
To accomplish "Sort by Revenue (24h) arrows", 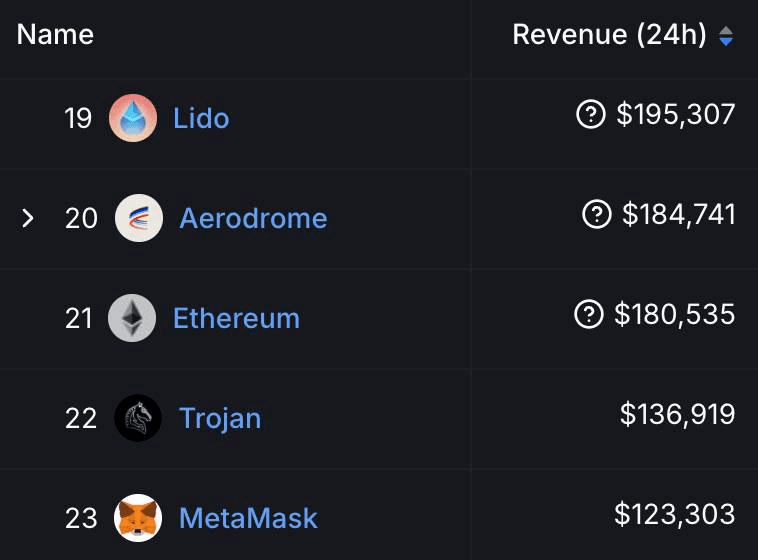I will click(x=726, y=36).
